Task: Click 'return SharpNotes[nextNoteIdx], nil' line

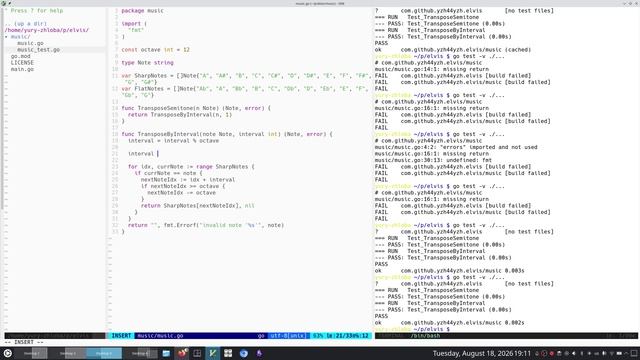Action: (x=198, y=206)
